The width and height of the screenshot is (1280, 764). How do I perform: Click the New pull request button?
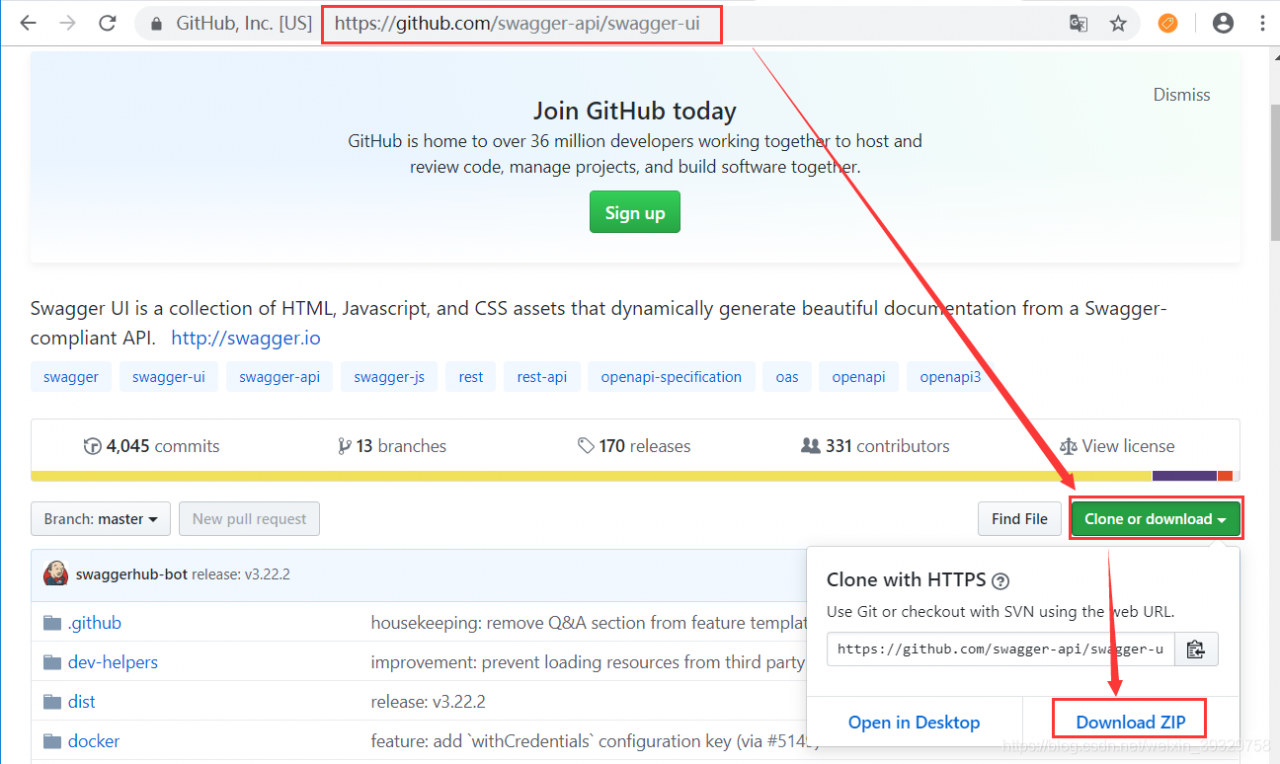[249, 519]
